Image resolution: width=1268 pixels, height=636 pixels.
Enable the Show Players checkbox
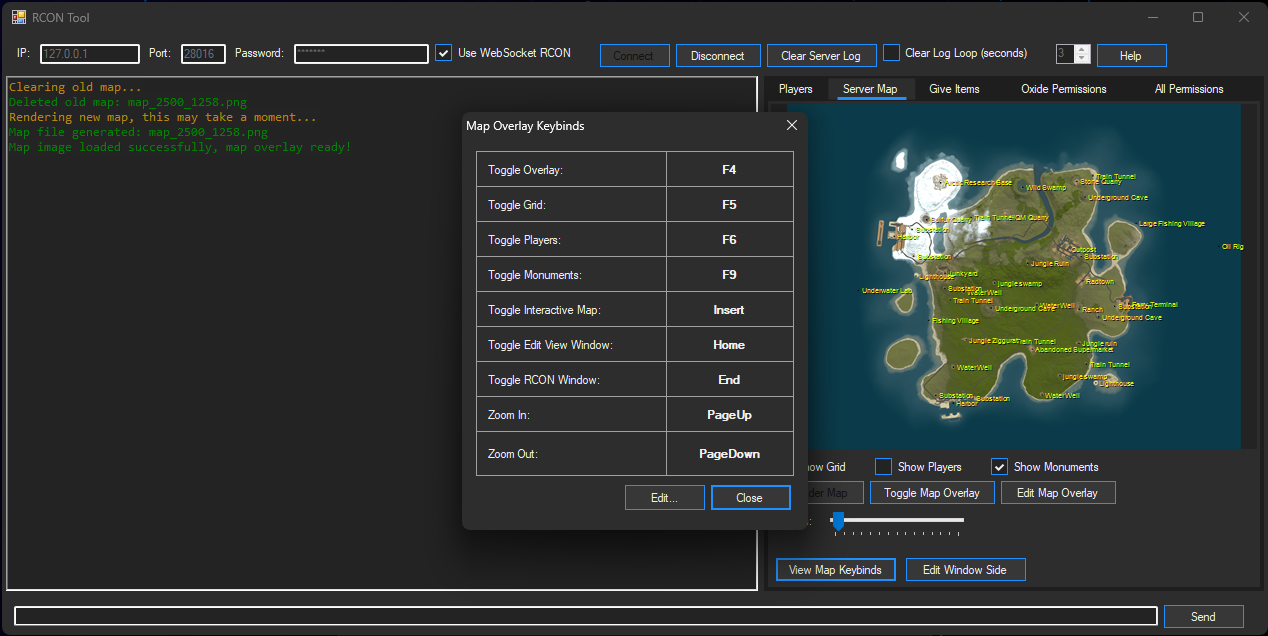point(883,467)
